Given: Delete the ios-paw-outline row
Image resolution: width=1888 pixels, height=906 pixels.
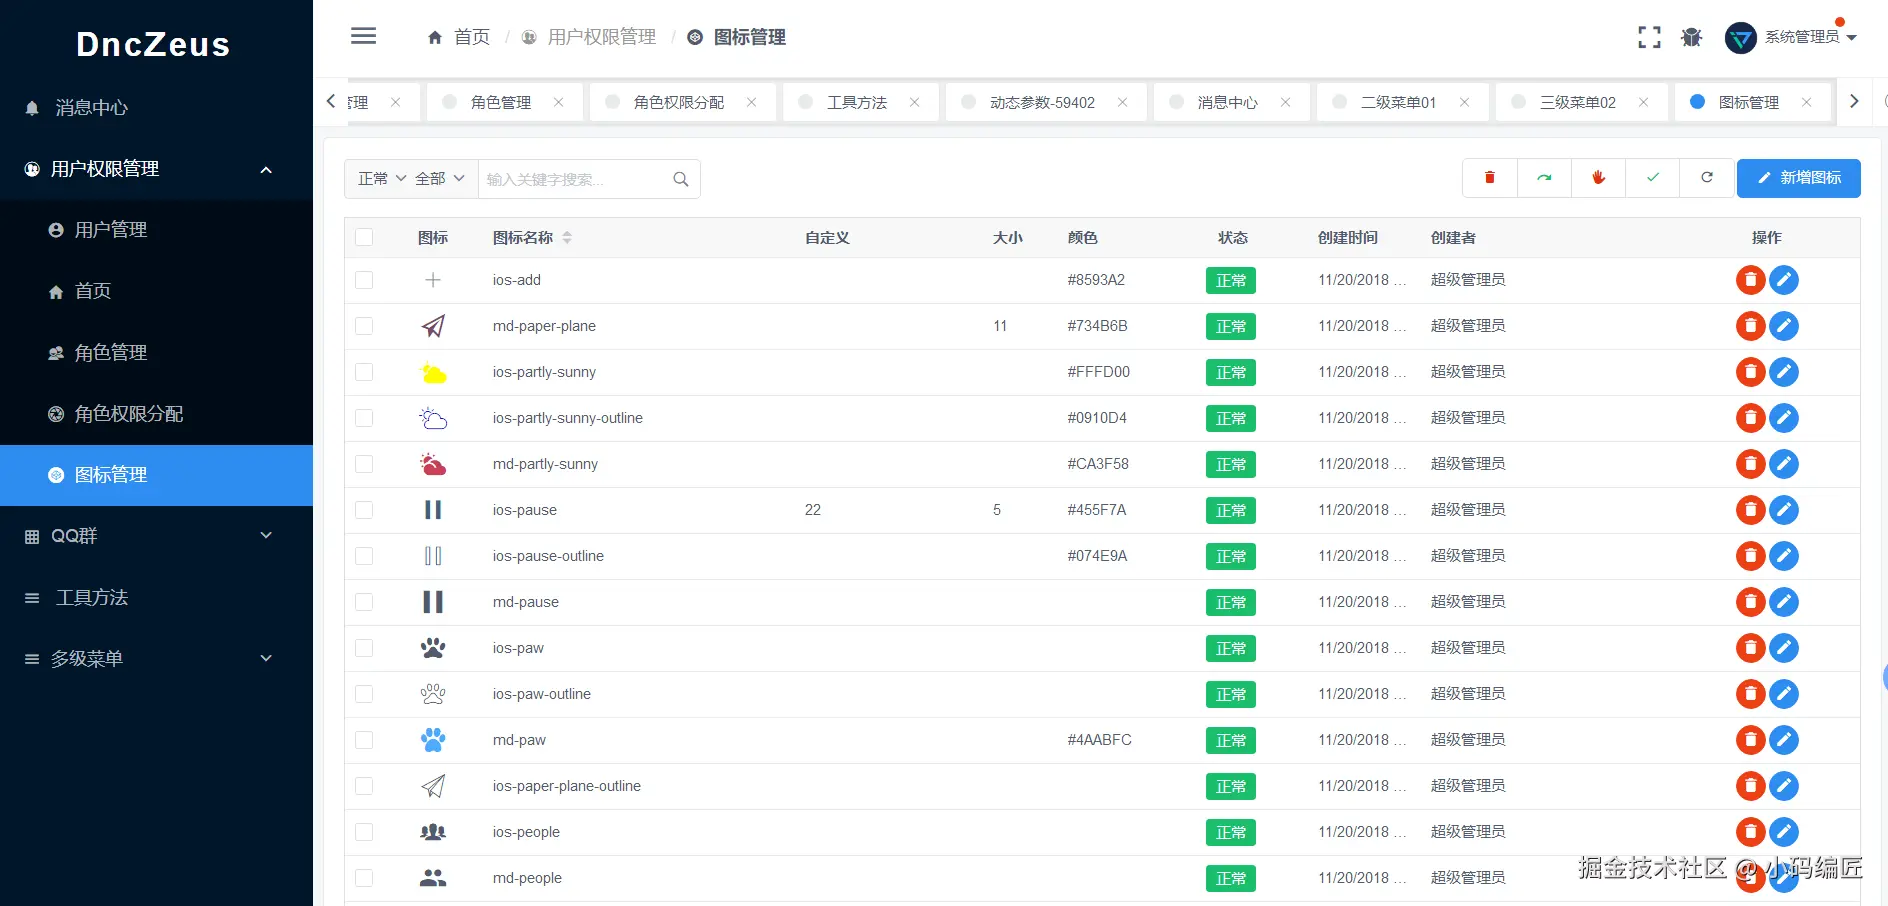Looking at the screenshot, I should tap(1750, 694).
